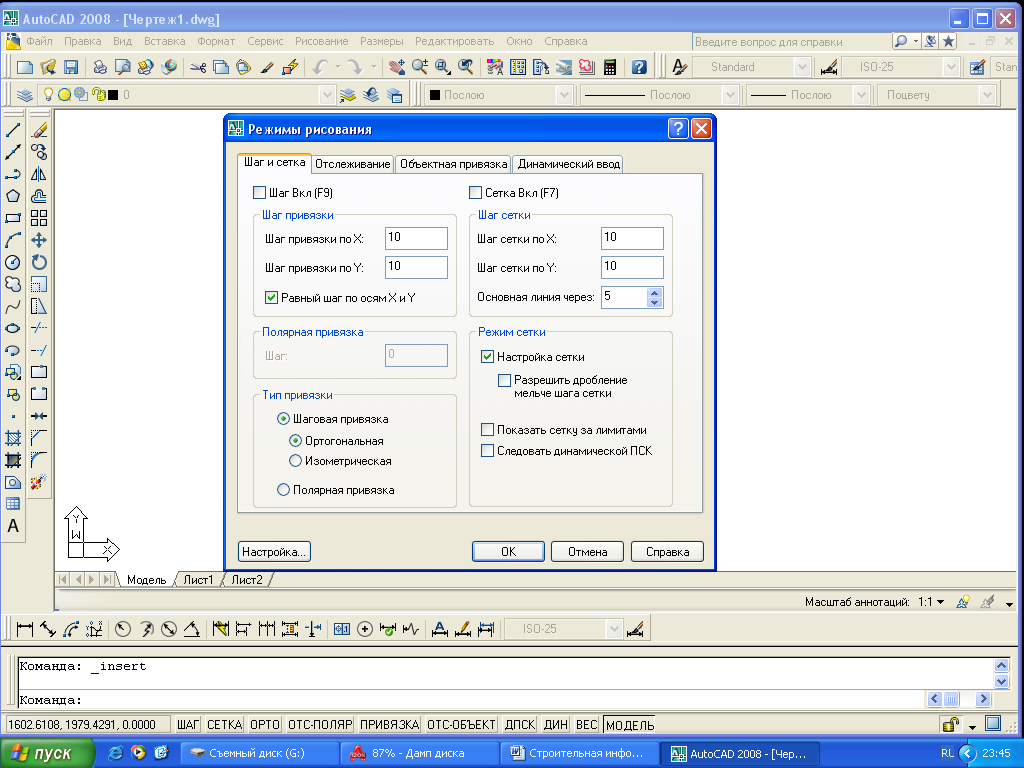The height and width of the screenshot is (768, 1024).
Task: Open the Windows пуск start button
Action: coord(47,753)
